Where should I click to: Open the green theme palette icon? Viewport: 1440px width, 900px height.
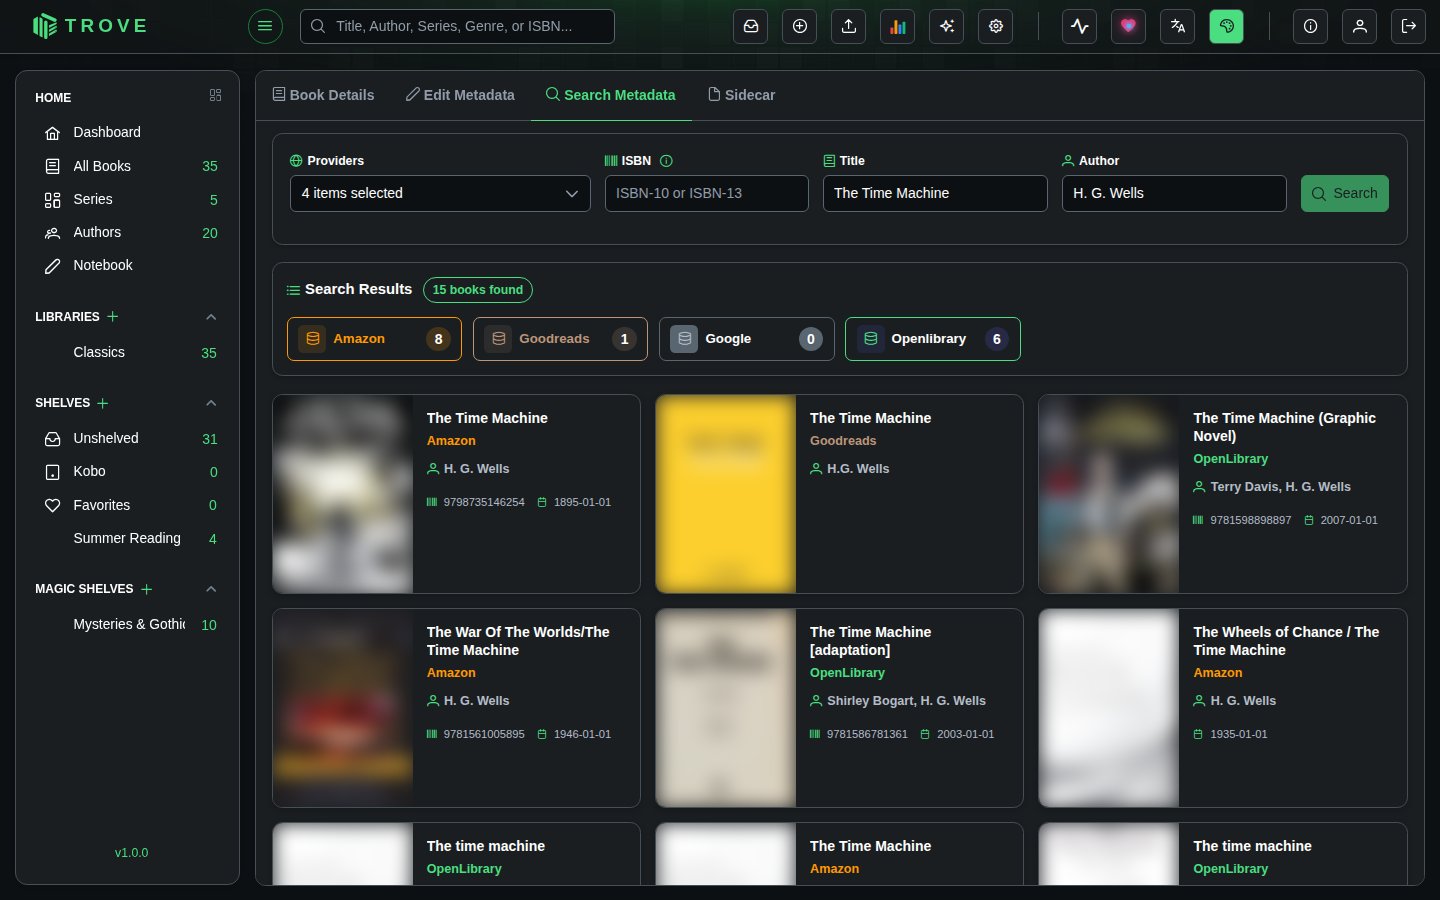pyautogui.click(x=1227, y=26)
